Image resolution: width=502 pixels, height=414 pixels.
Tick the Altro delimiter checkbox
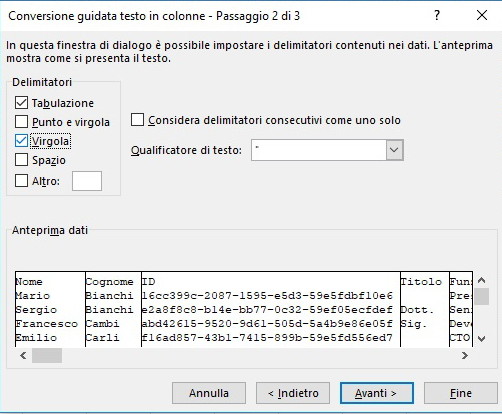(21, 181)
